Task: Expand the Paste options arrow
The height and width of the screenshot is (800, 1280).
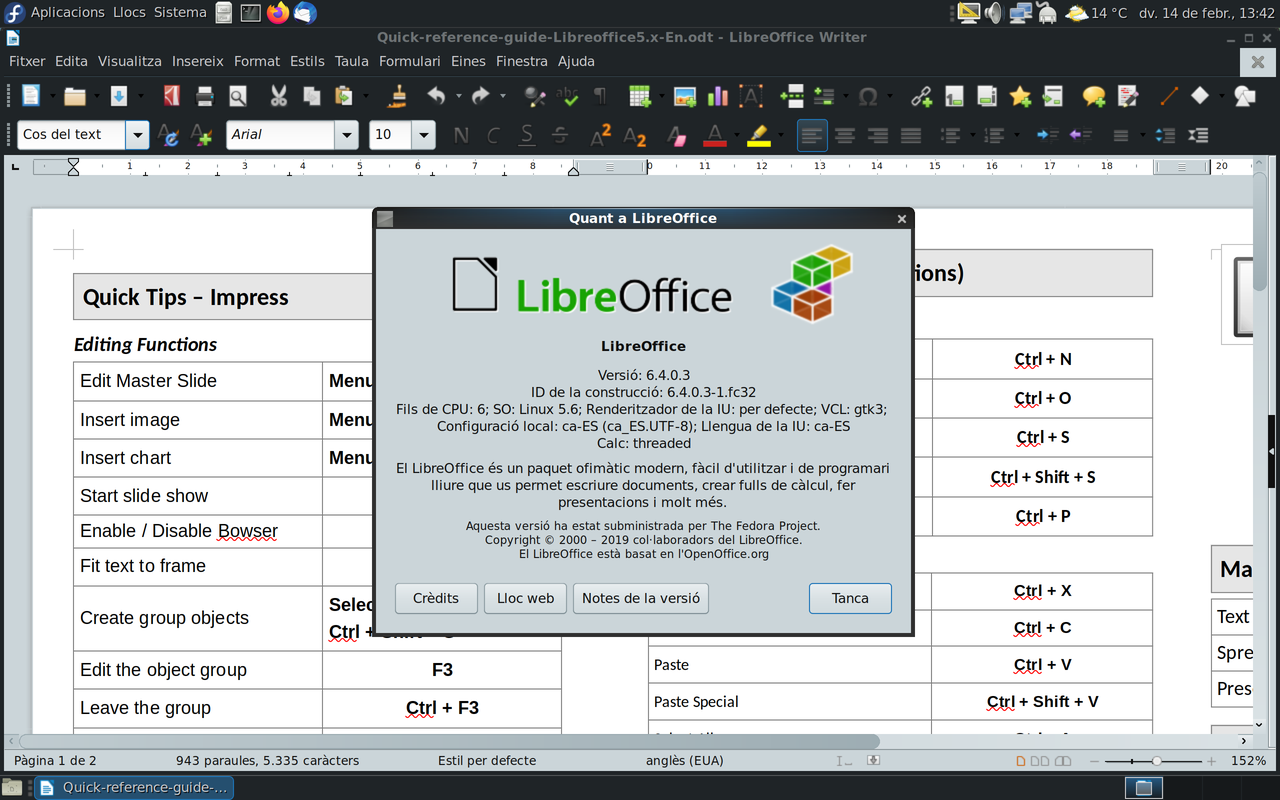Action: 365,96
